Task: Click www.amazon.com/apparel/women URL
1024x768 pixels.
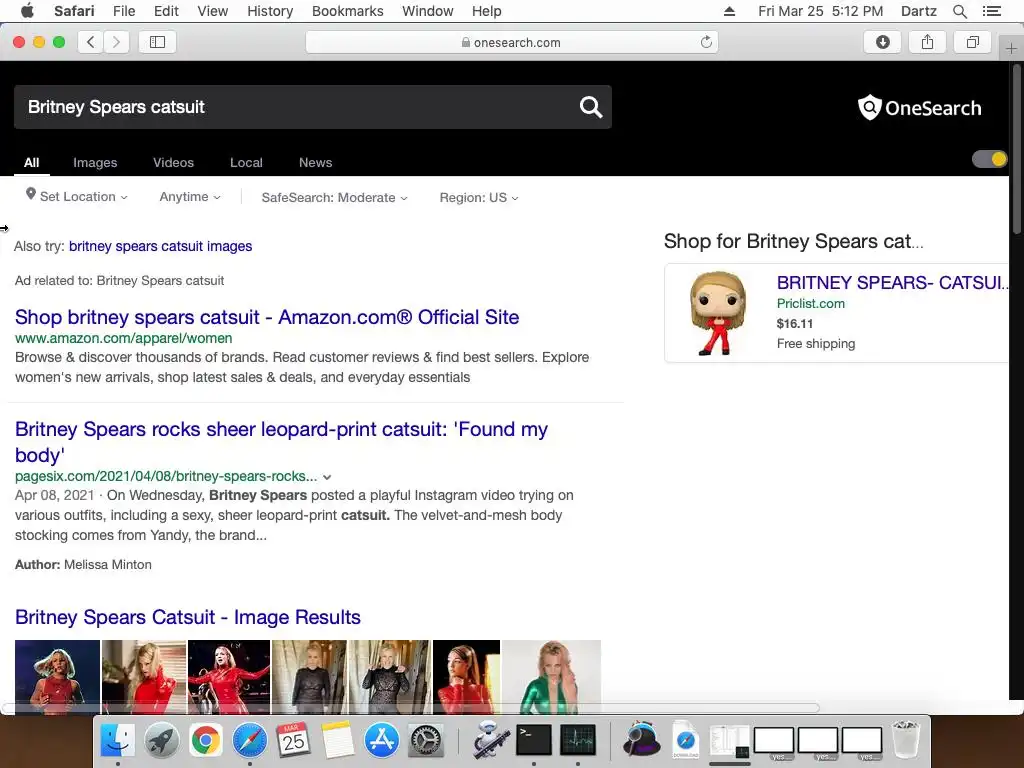Action: pos(123,338)
